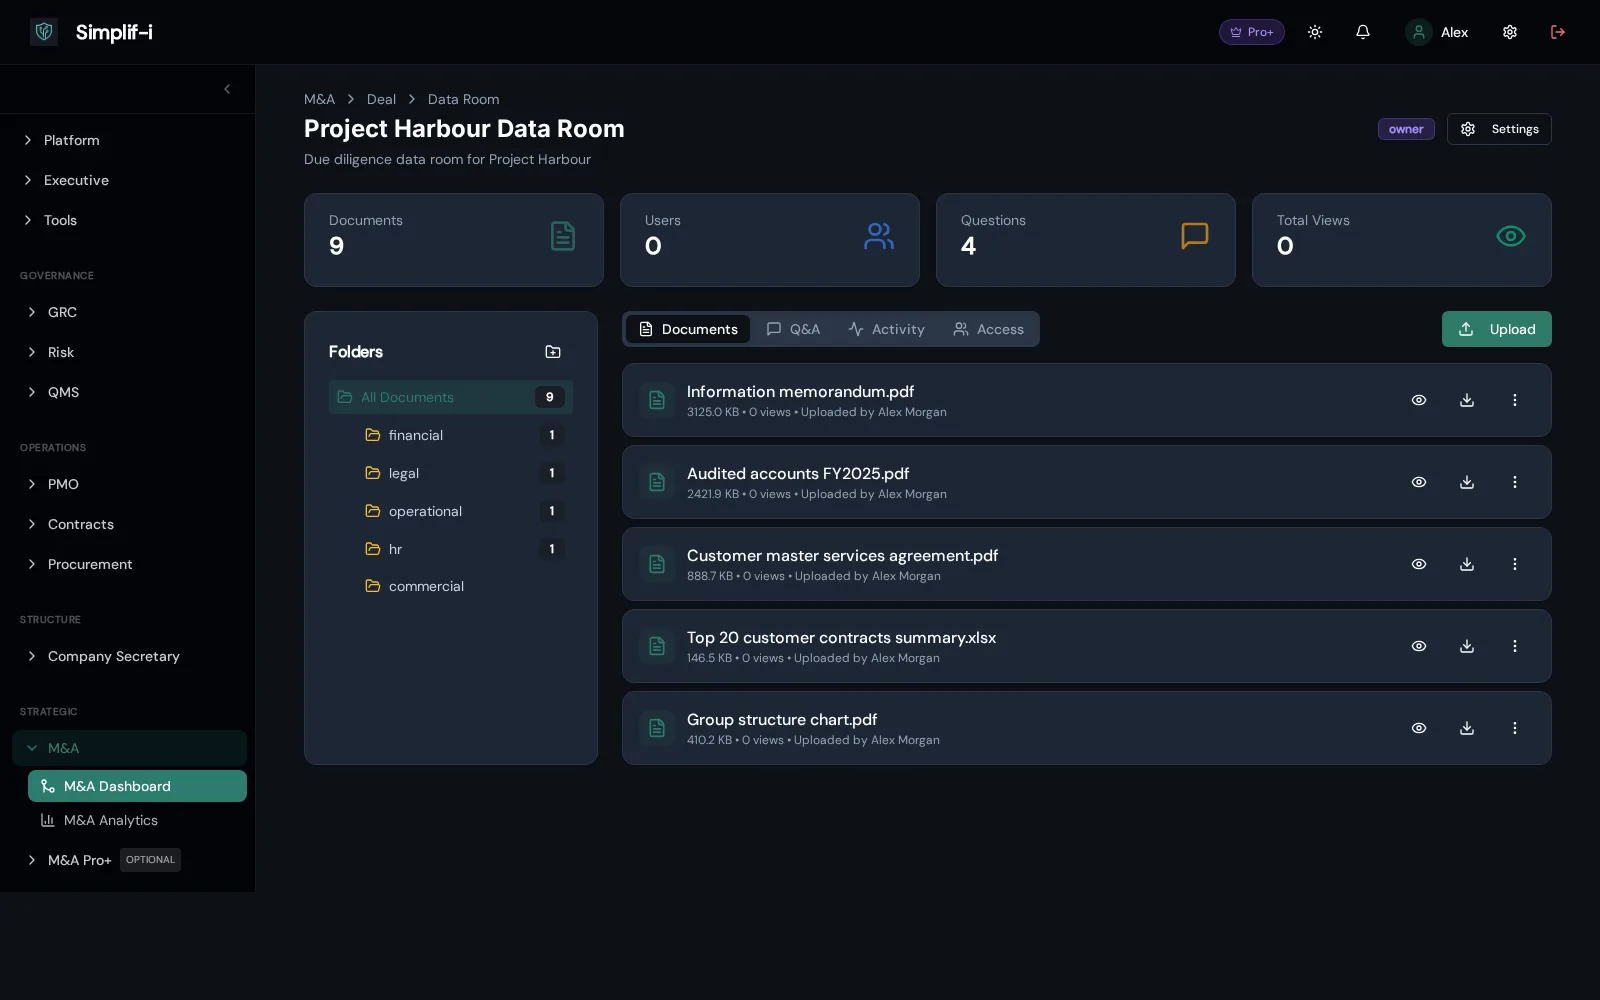Open the top bar settings gear
The height and width of the screenshot is (1000, 1600).
[x=1510, y=32]
